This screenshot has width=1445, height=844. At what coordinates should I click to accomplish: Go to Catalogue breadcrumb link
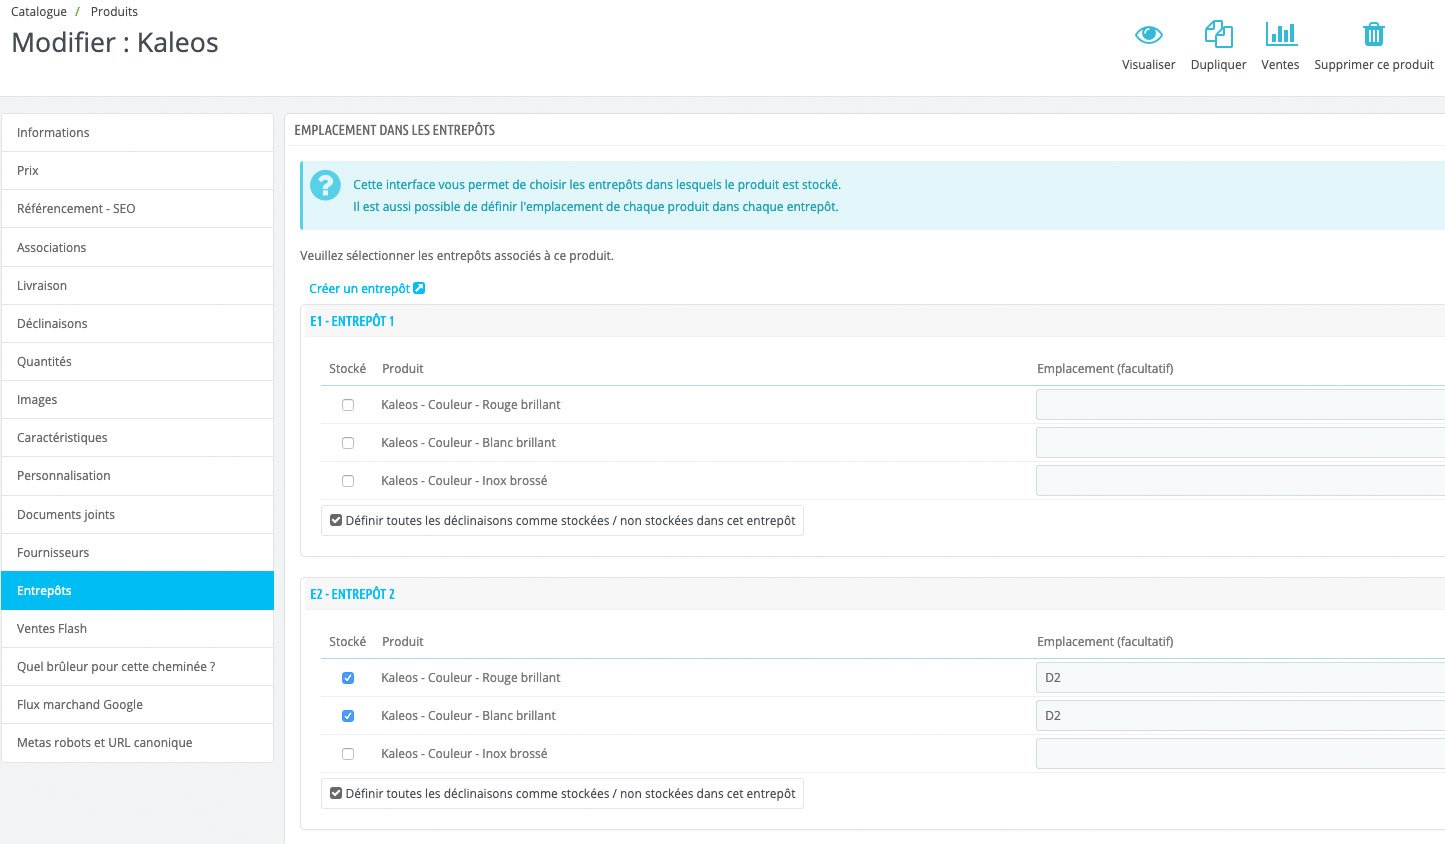point(39,12)
